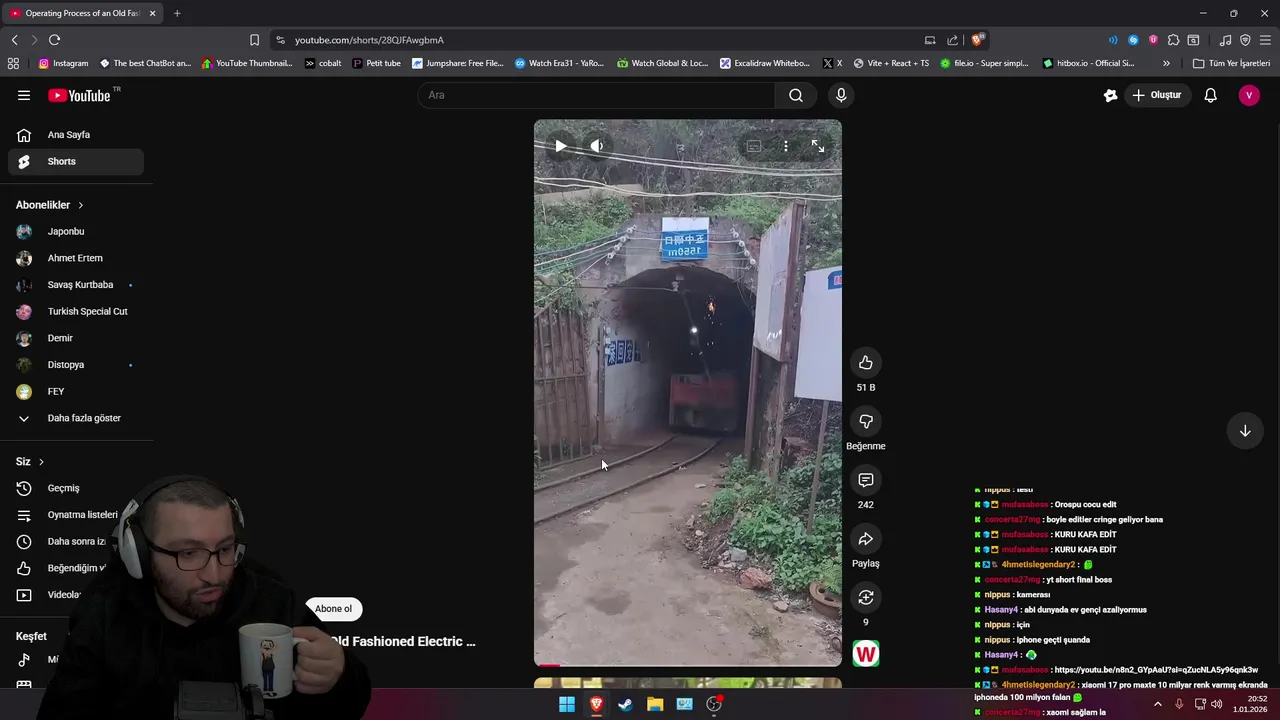Open the three-dot menu on the Shorts player
The width and height of the screenshot is (1280, 720).
[x=786, y=146]
